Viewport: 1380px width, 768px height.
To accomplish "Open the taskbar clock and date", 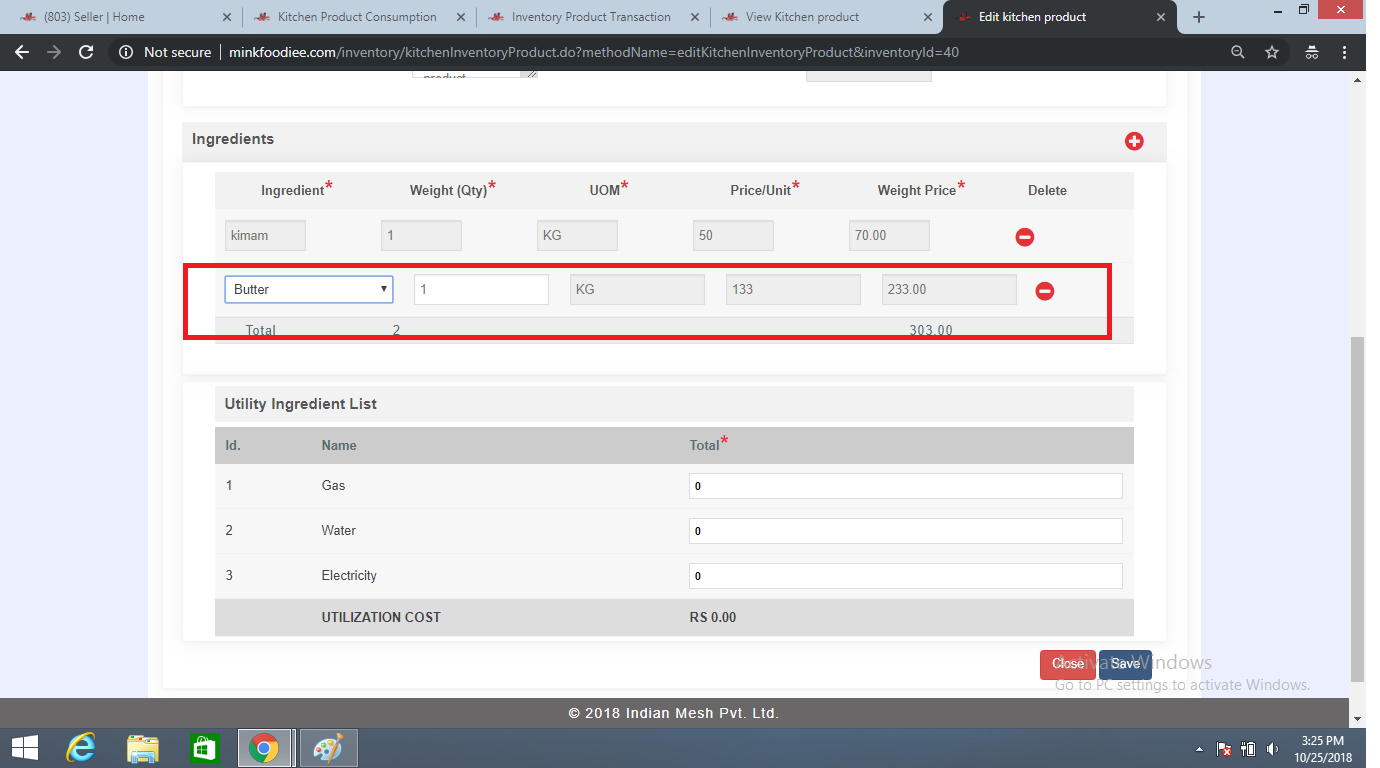I will [x=1322, y=749].
